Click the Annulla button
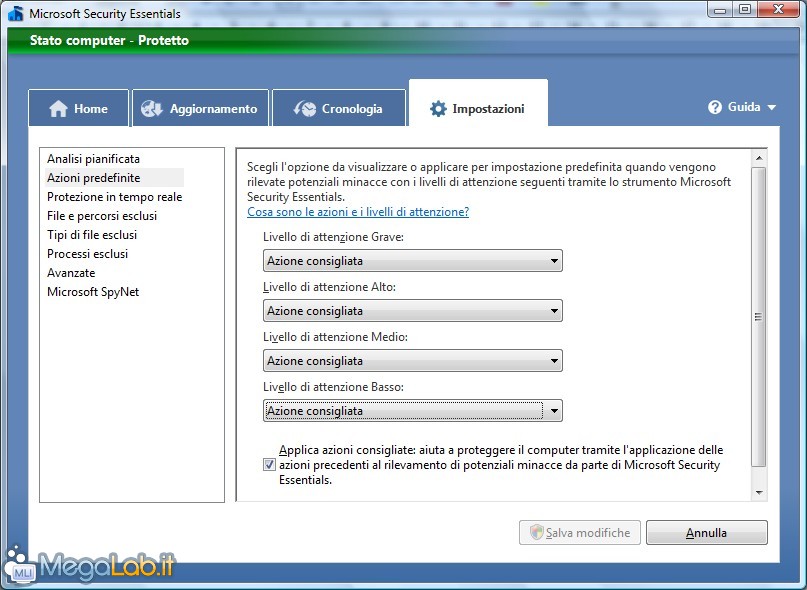807x590 pixels. coord(707,532)
